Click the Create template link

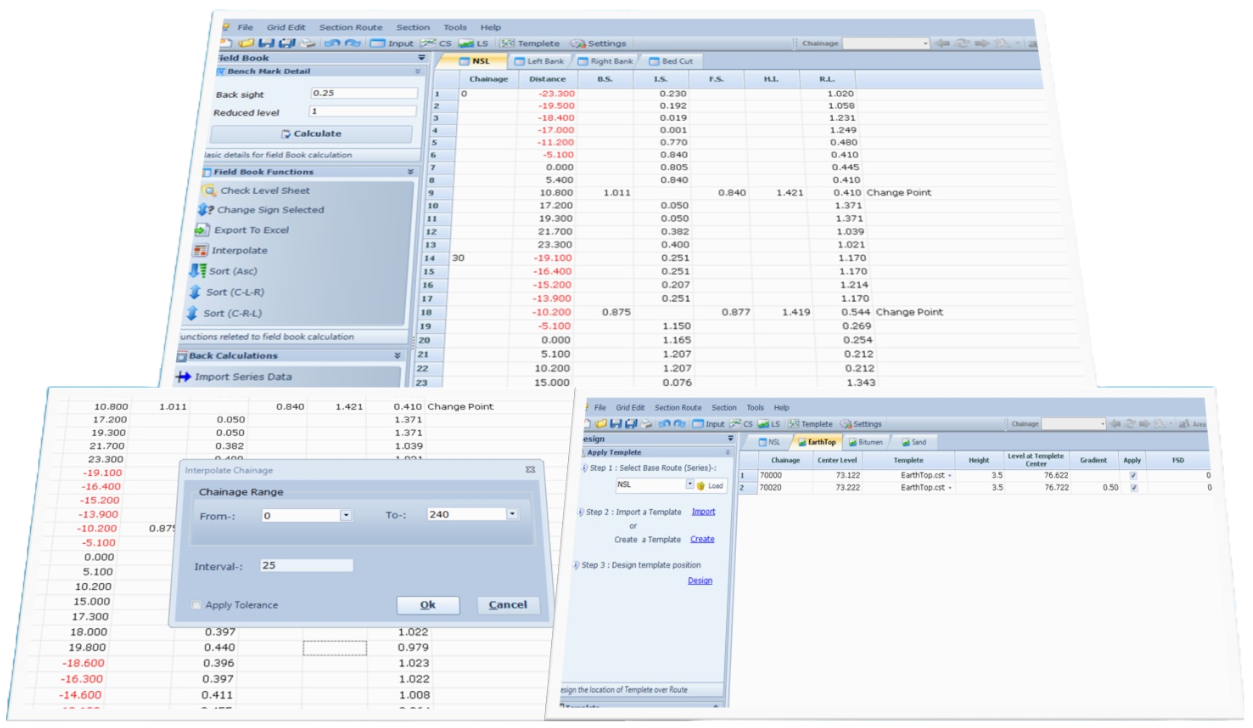click(702, 539)
